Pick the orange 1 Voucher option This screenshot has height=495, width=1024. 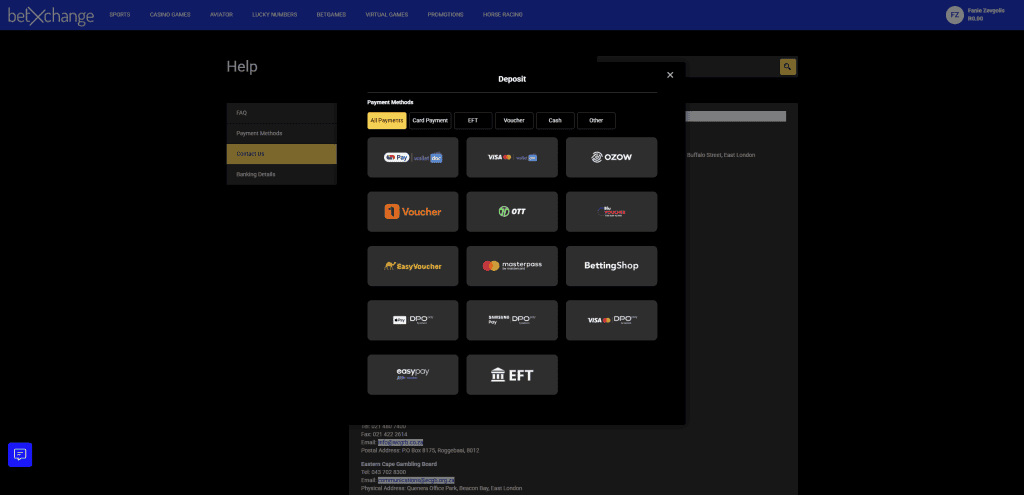click(413, 212)
